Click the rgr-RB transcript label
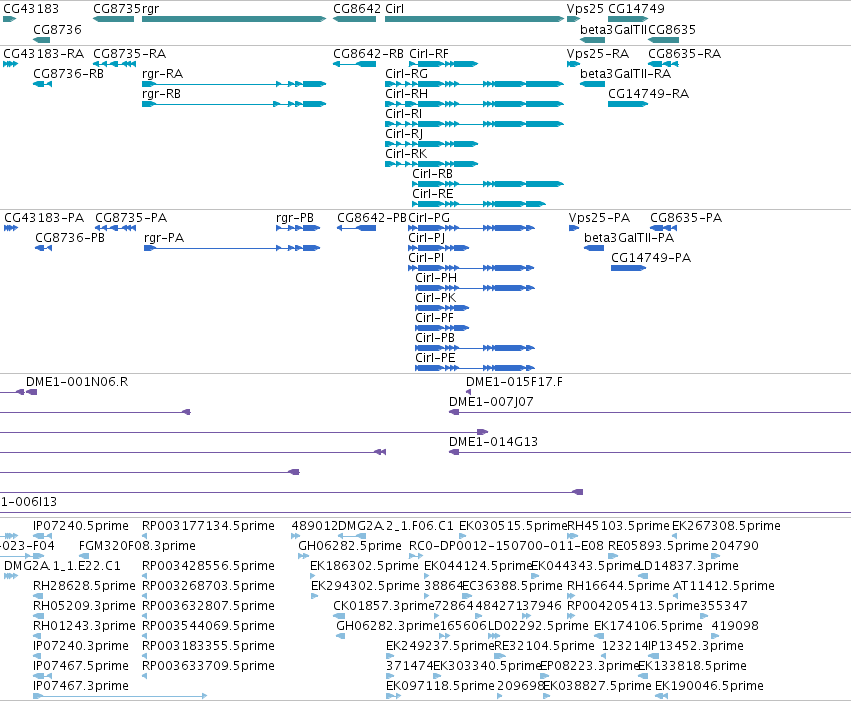This screenshot has width=851, height=701. 162,94
